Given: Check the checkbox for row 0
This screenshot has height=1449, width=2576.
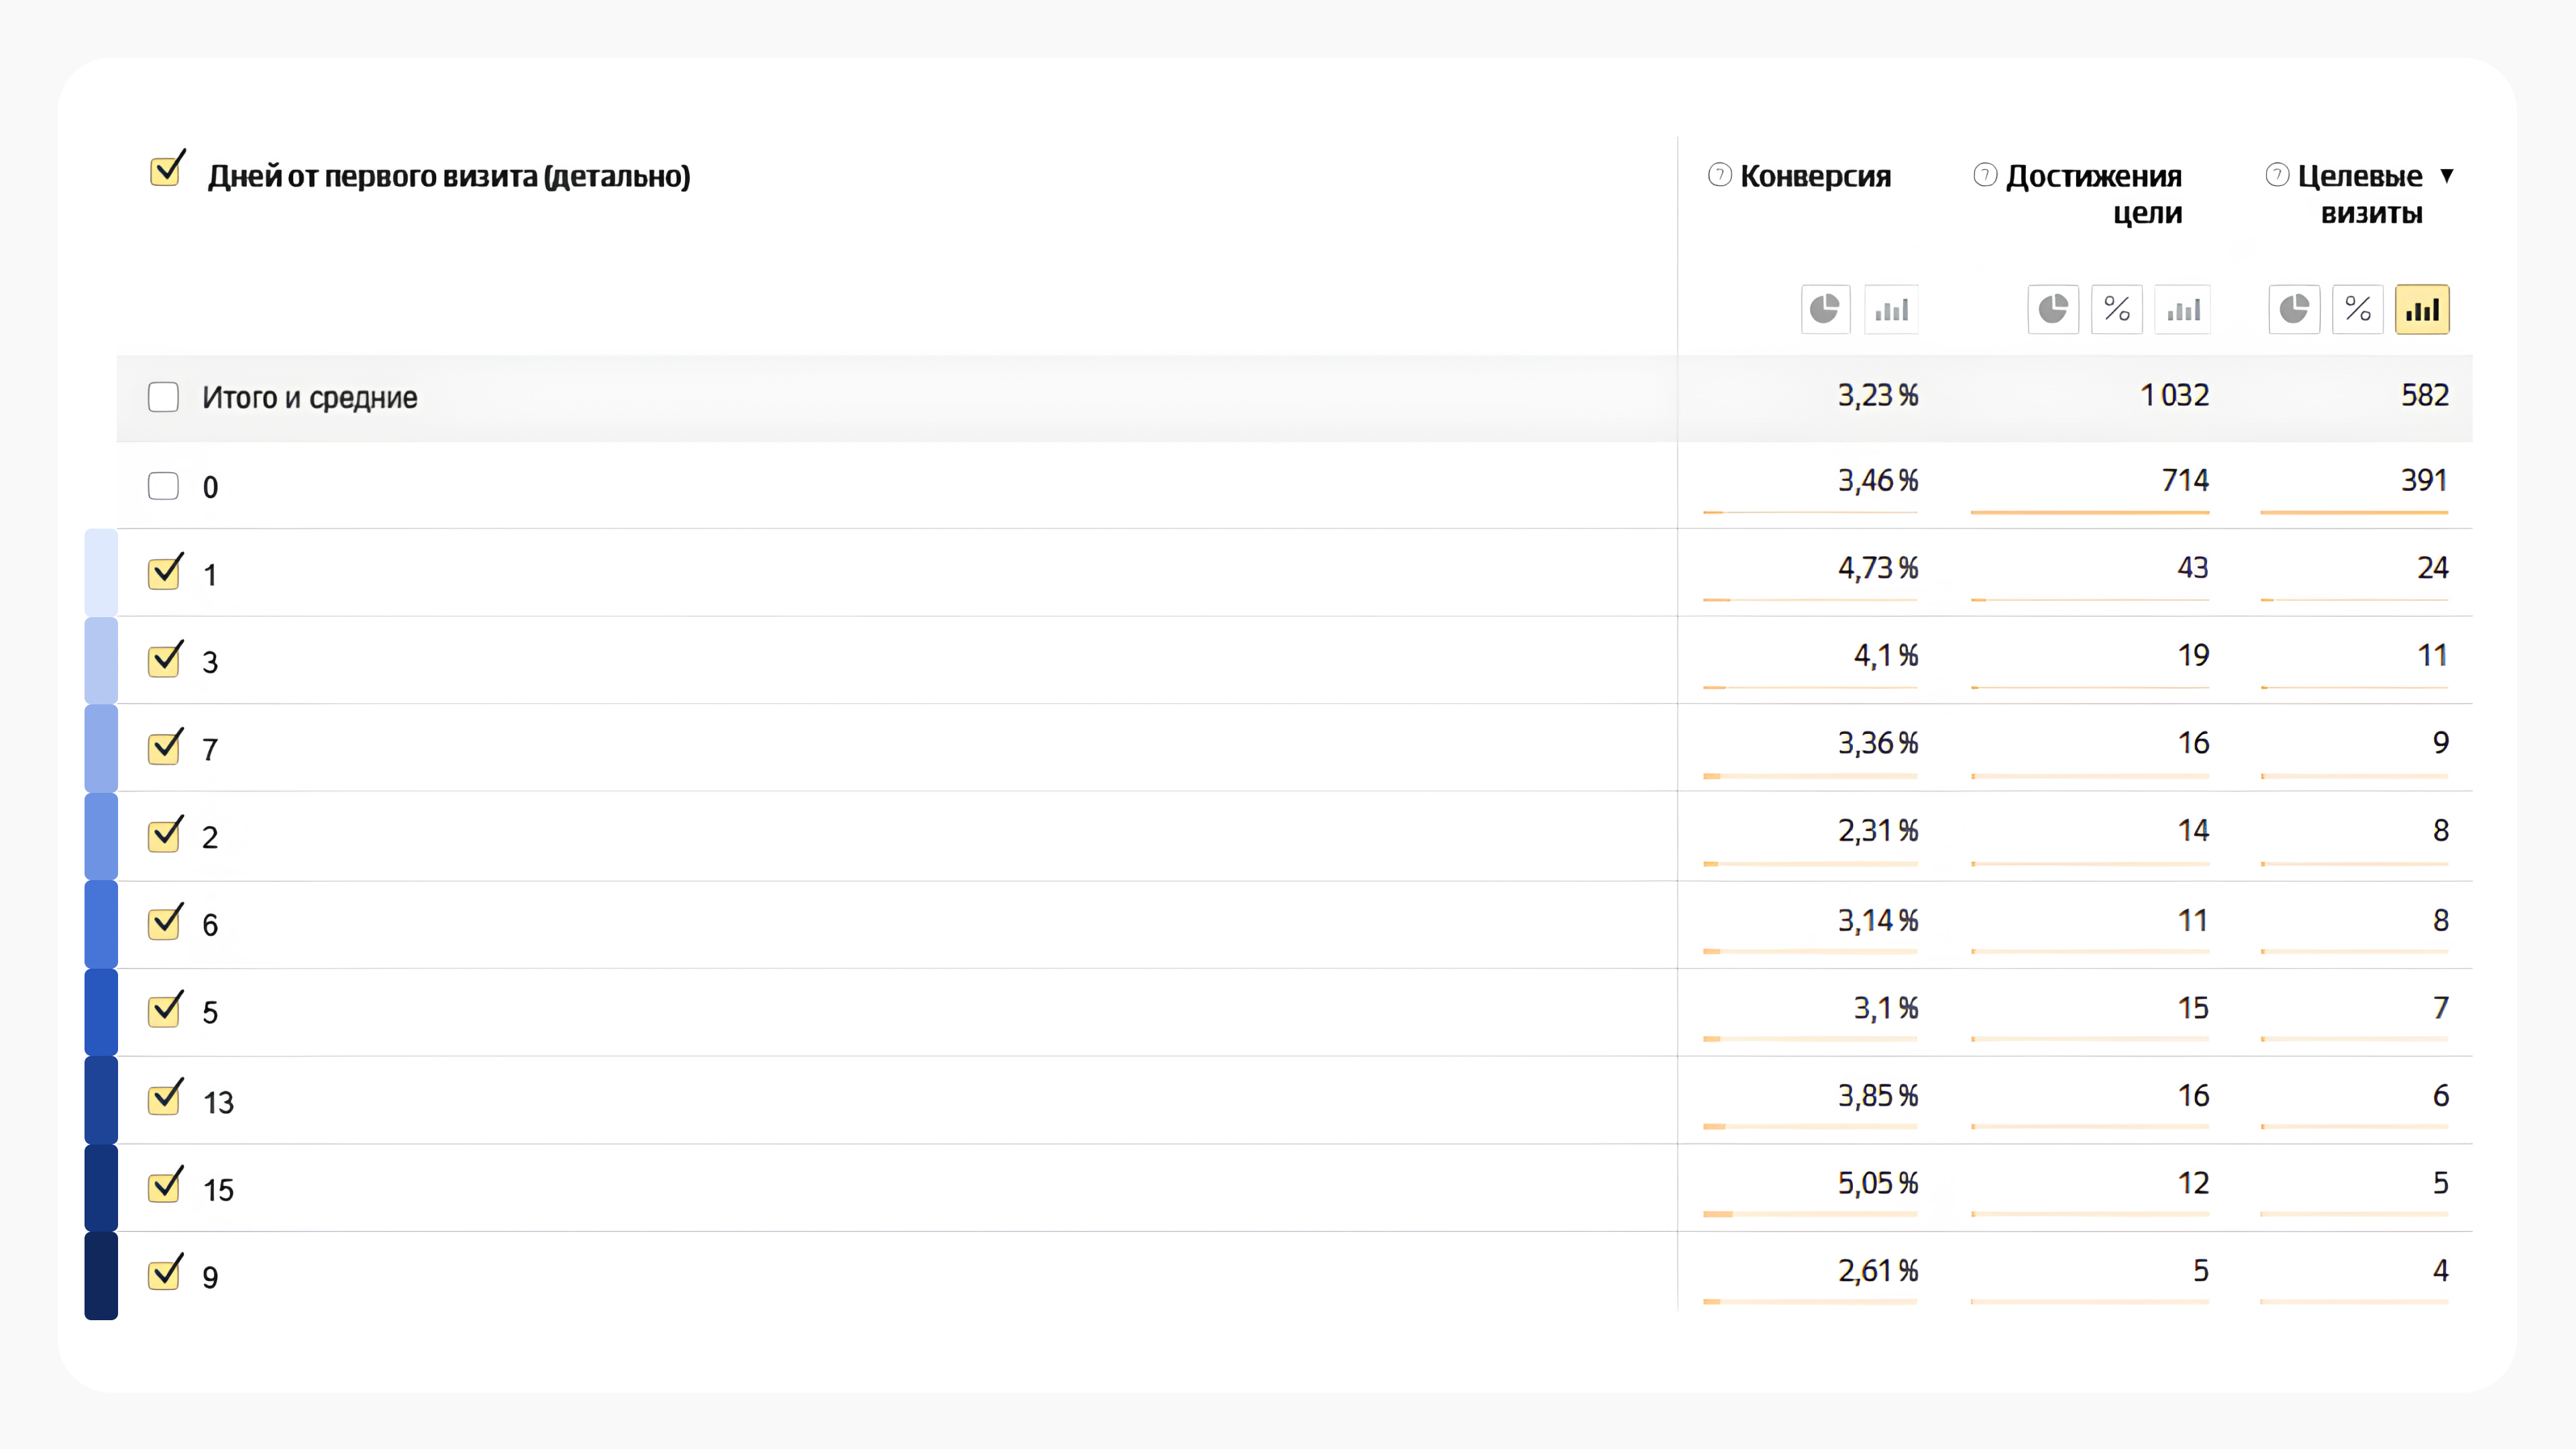Looking at the screenshot, I should tap(163, 486).
